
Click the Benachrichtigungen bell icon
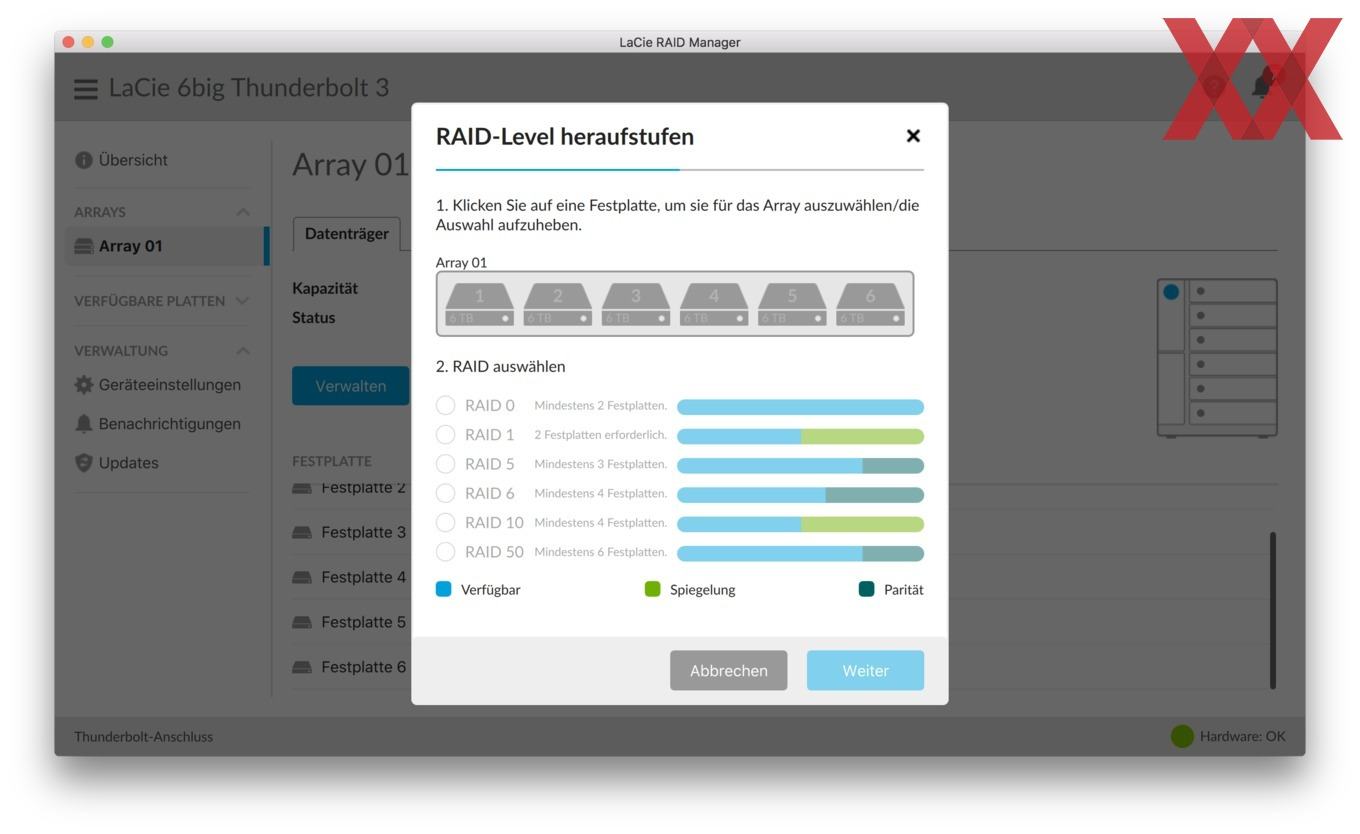84,424
